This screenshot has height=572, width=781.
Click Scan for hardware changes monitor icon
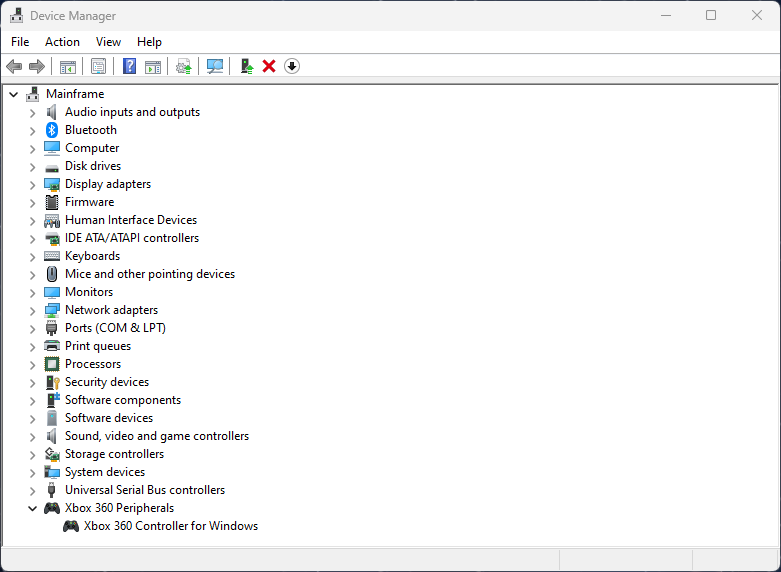coord(215,66)
